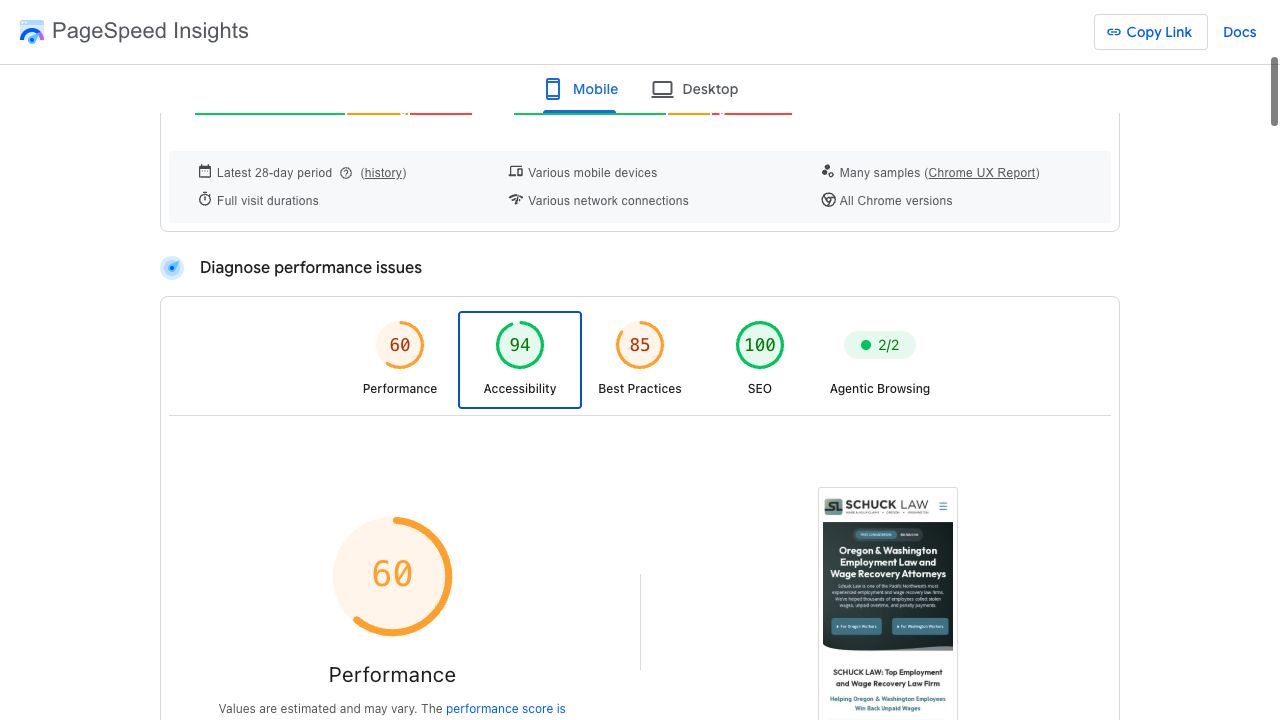Click the help icon next to 28-day period
The height and width of the screenshot is (720, 1280).
coord(346,173)
